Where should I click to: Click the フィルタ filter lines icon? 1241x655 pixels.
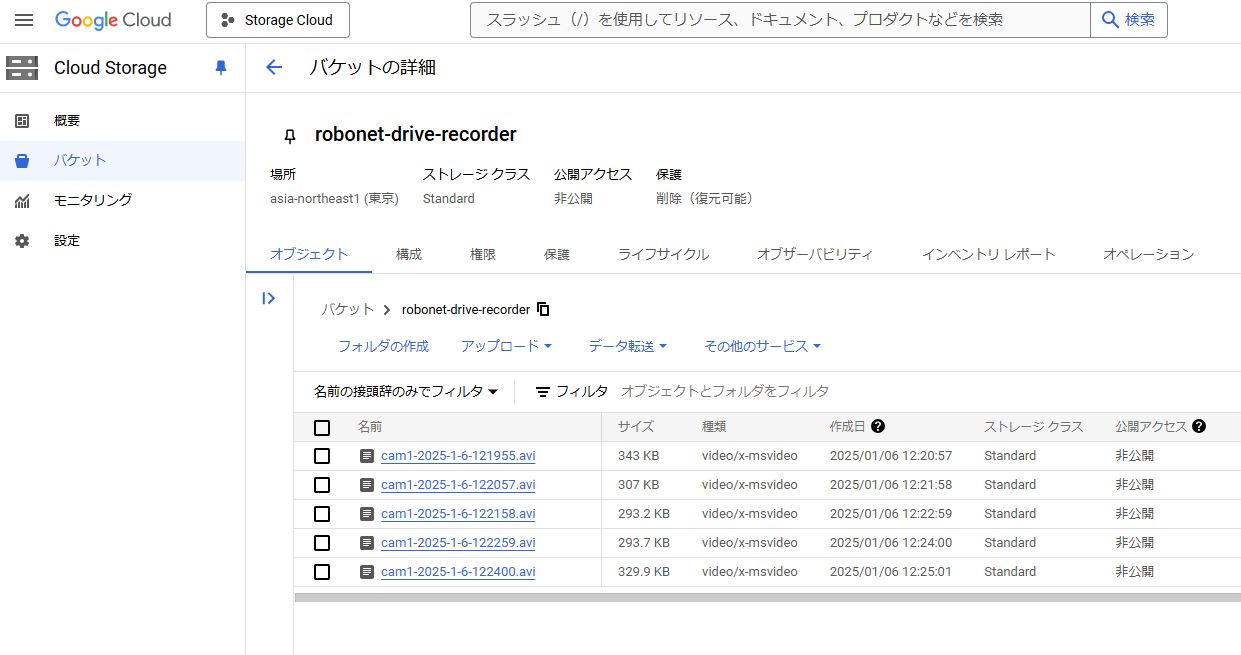(x=543, y=392)
